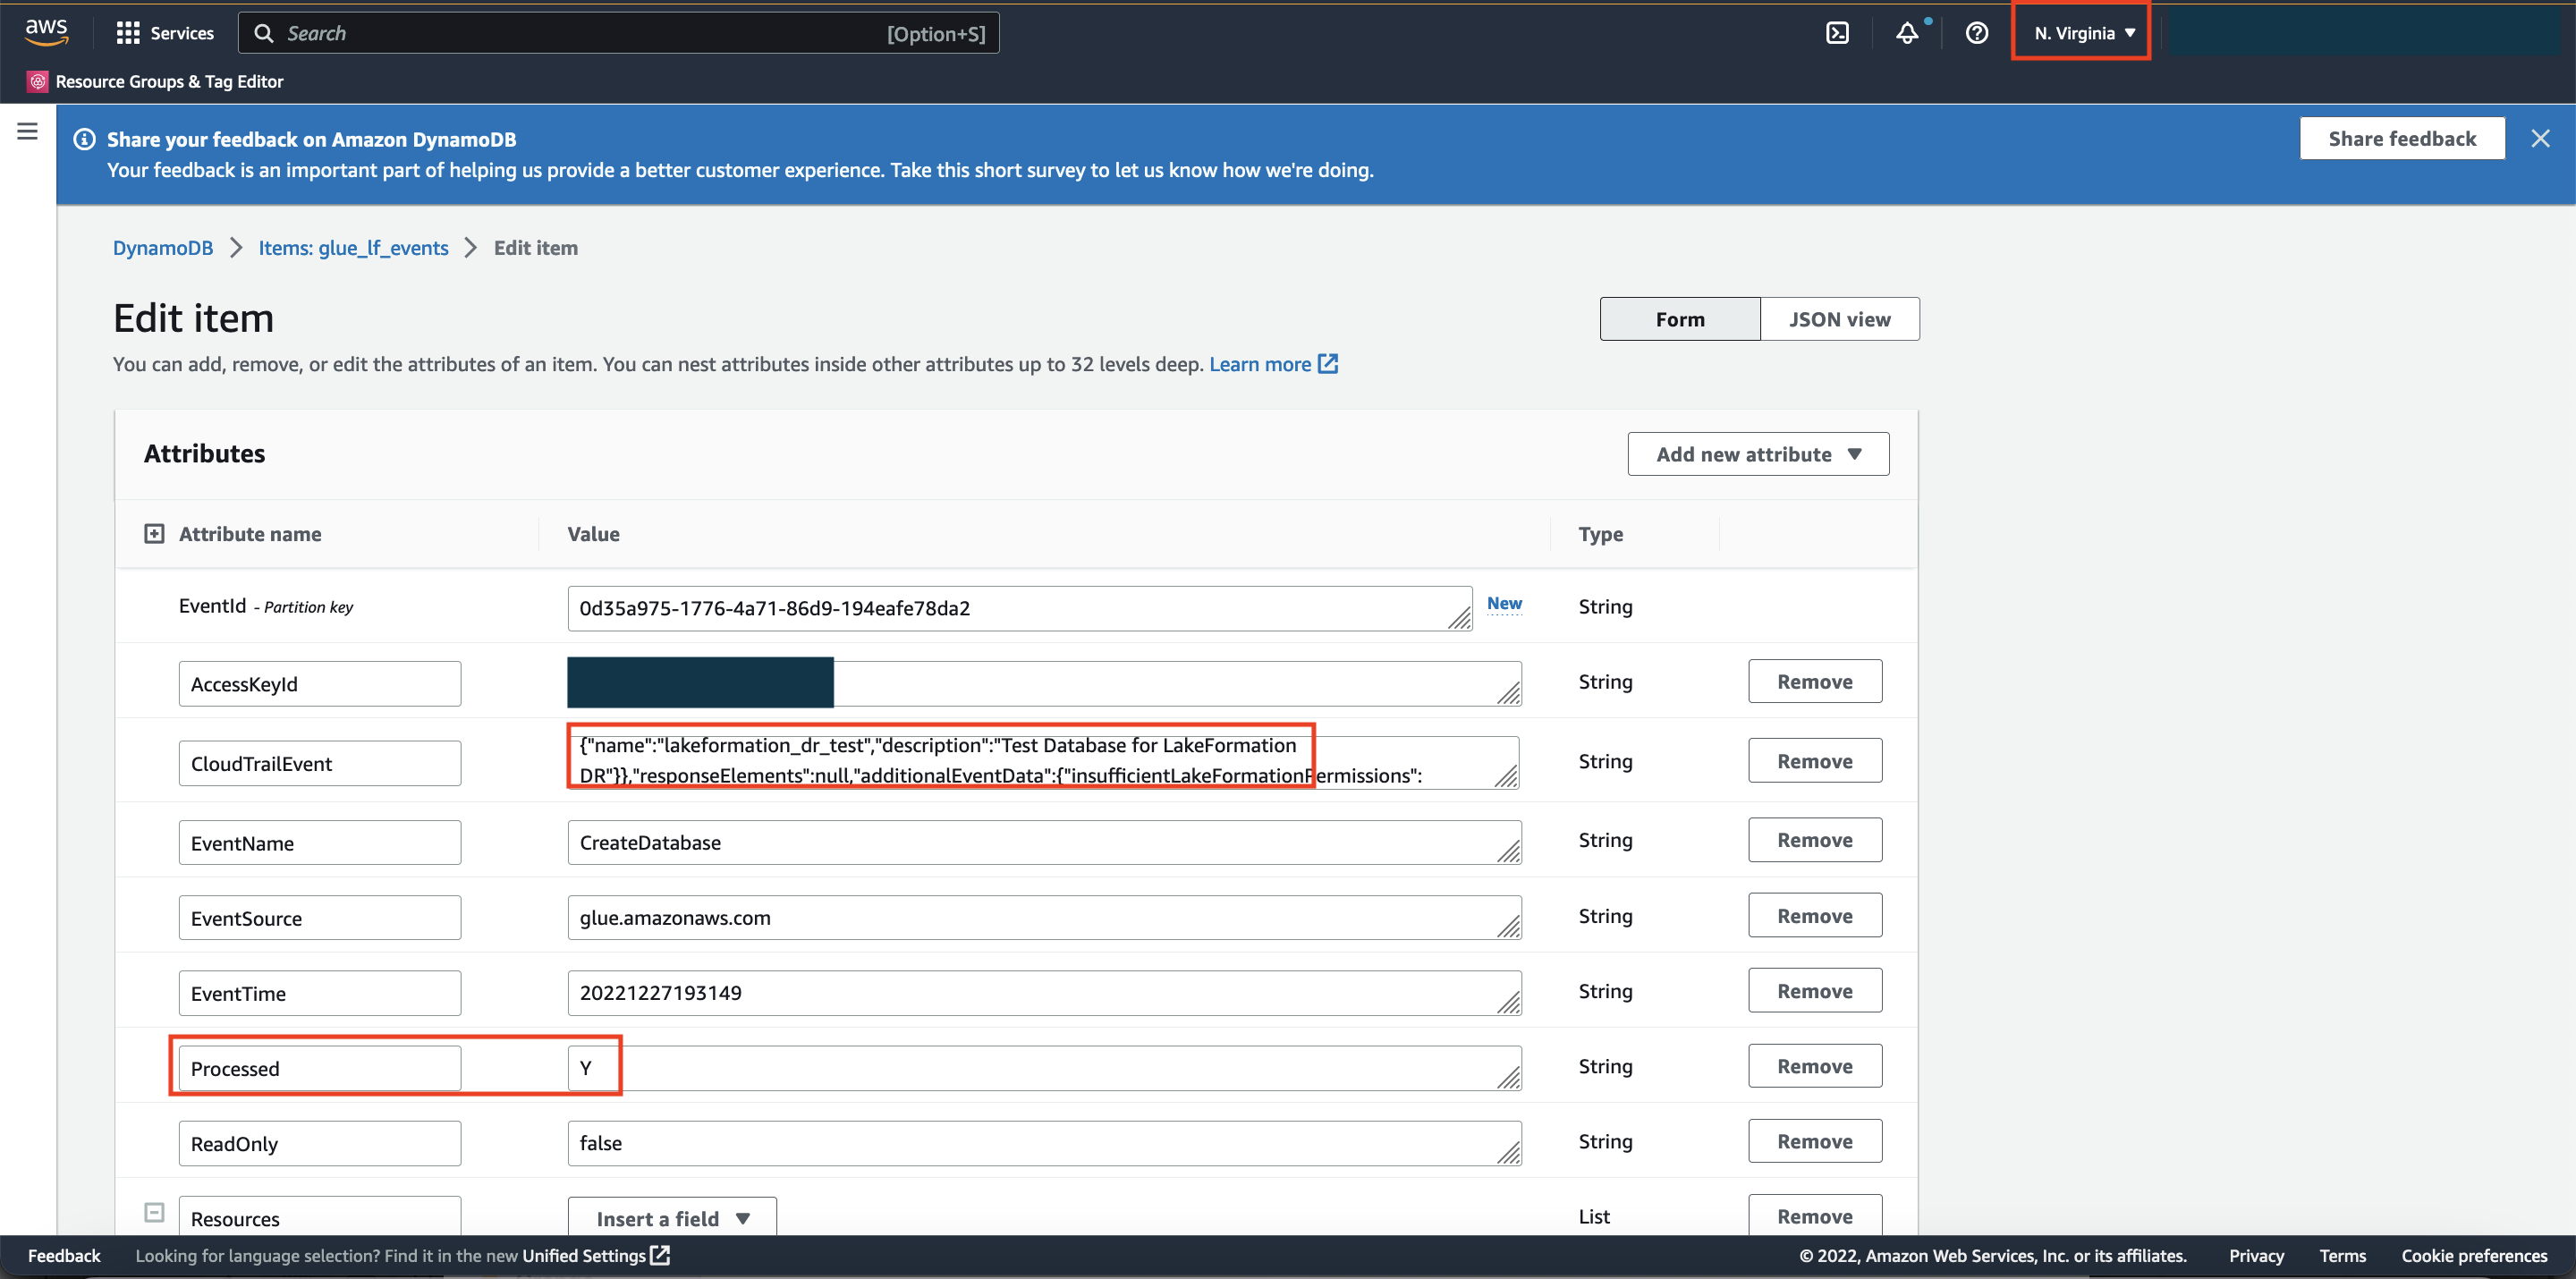Open the Services grid menu
The width and height of the screenshot is (2576, 1279).
(x=128, y=33)
